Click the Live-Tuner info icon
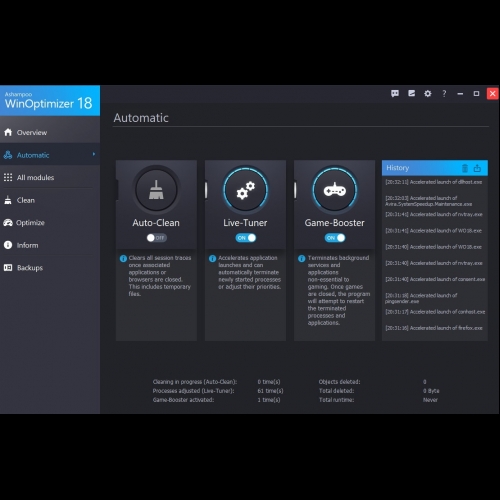This screenshot has height=500, width=500. (x=212, y=258)
